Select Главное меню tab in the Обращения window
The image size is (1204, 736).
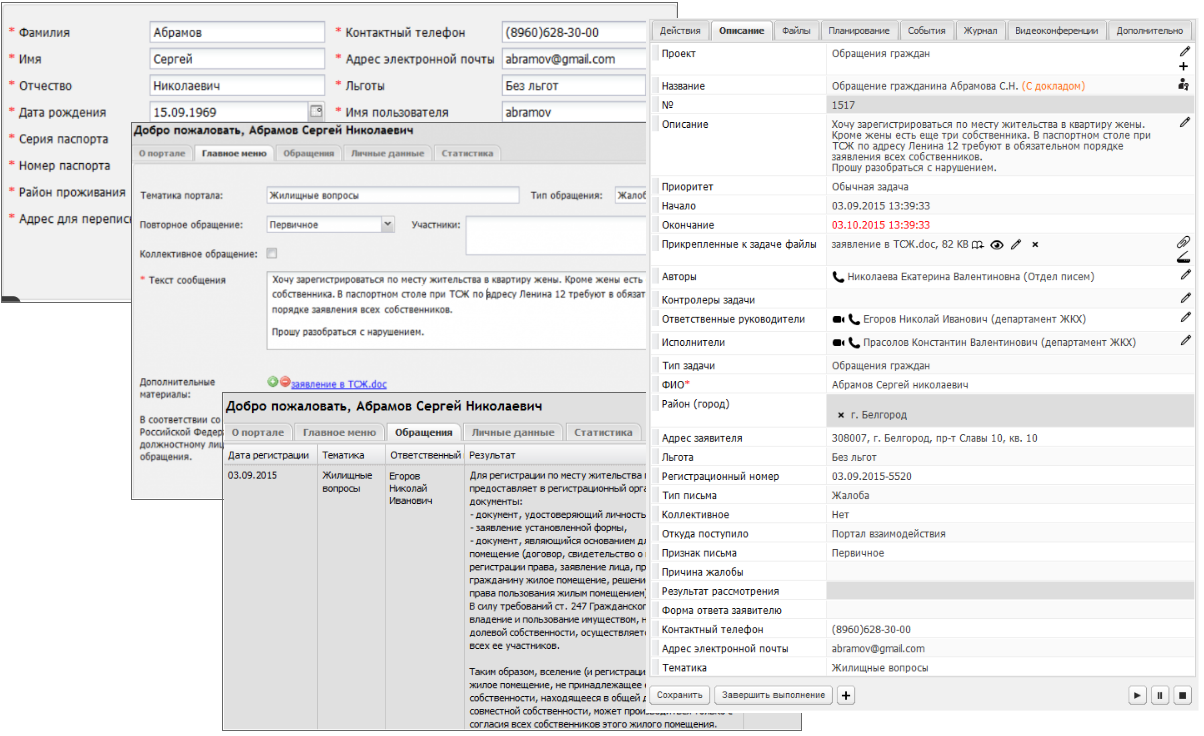[339, 433]
